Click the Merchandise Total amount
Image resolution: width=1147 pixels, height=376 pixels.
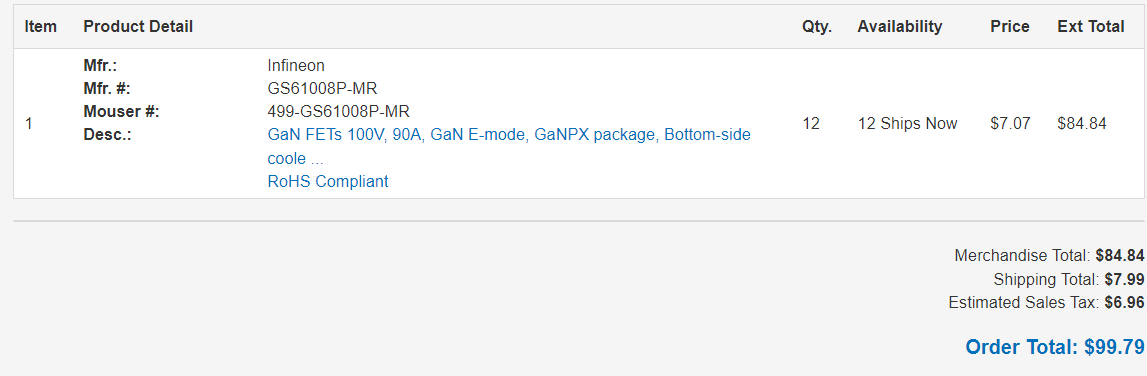pyautogui.click(x=1119, y=256)
